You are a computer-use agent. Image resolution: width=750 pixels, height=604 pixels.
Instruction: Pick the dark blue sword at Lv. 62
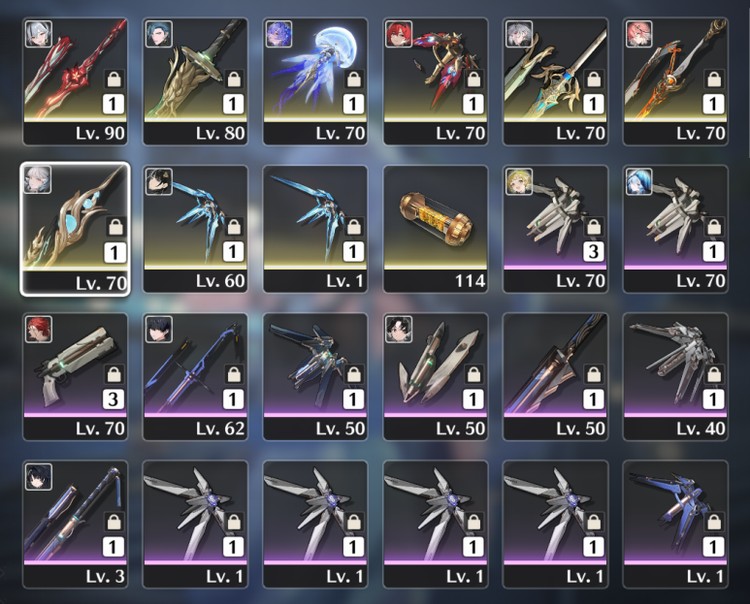(x=195, y=377)
